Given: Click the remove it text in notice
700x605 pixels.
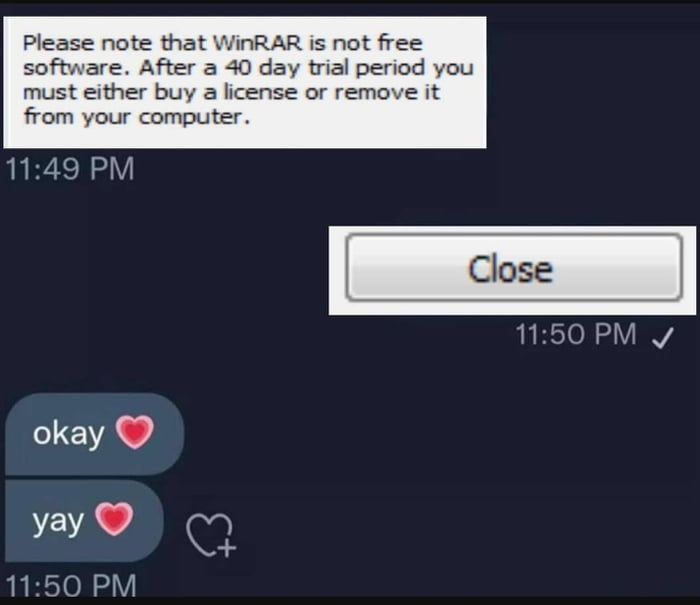Looking at the screenshot, I should (387, 92).
